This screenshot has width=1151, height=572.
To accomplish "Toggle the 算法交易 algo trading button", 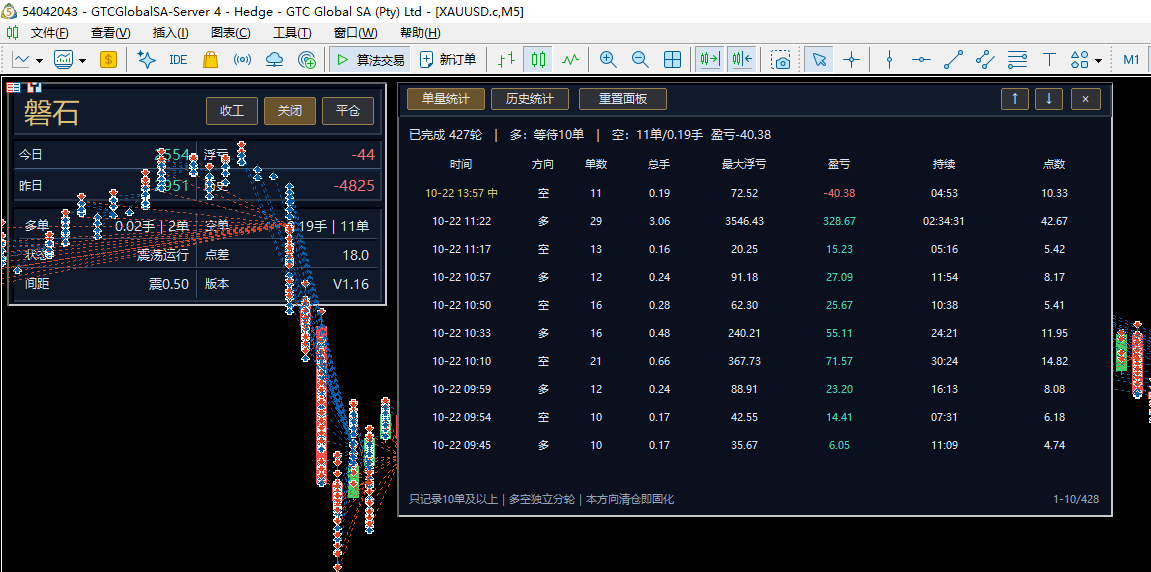I will click(x=370, y=59).
